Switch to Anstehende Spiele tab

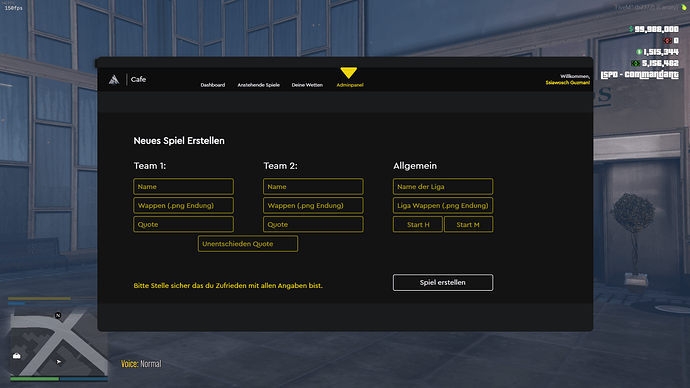[x=258, y=85]
